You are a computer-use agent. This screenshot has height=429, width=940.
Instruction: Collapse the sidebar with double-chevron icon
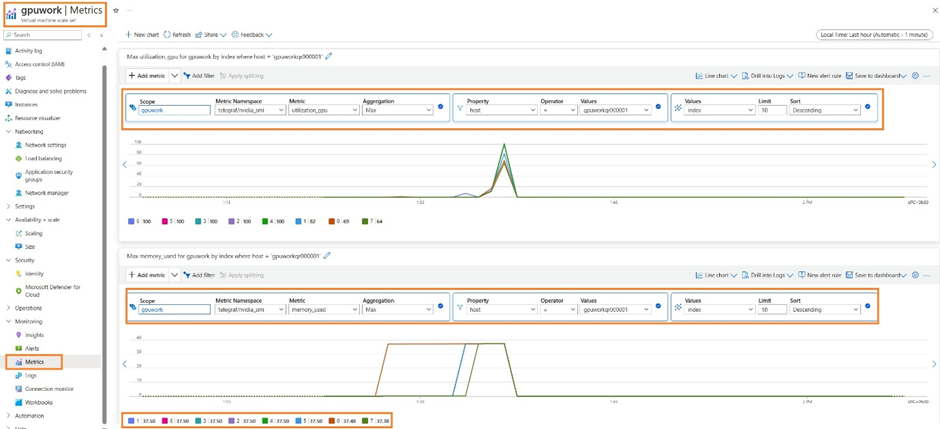pos(101,35)
